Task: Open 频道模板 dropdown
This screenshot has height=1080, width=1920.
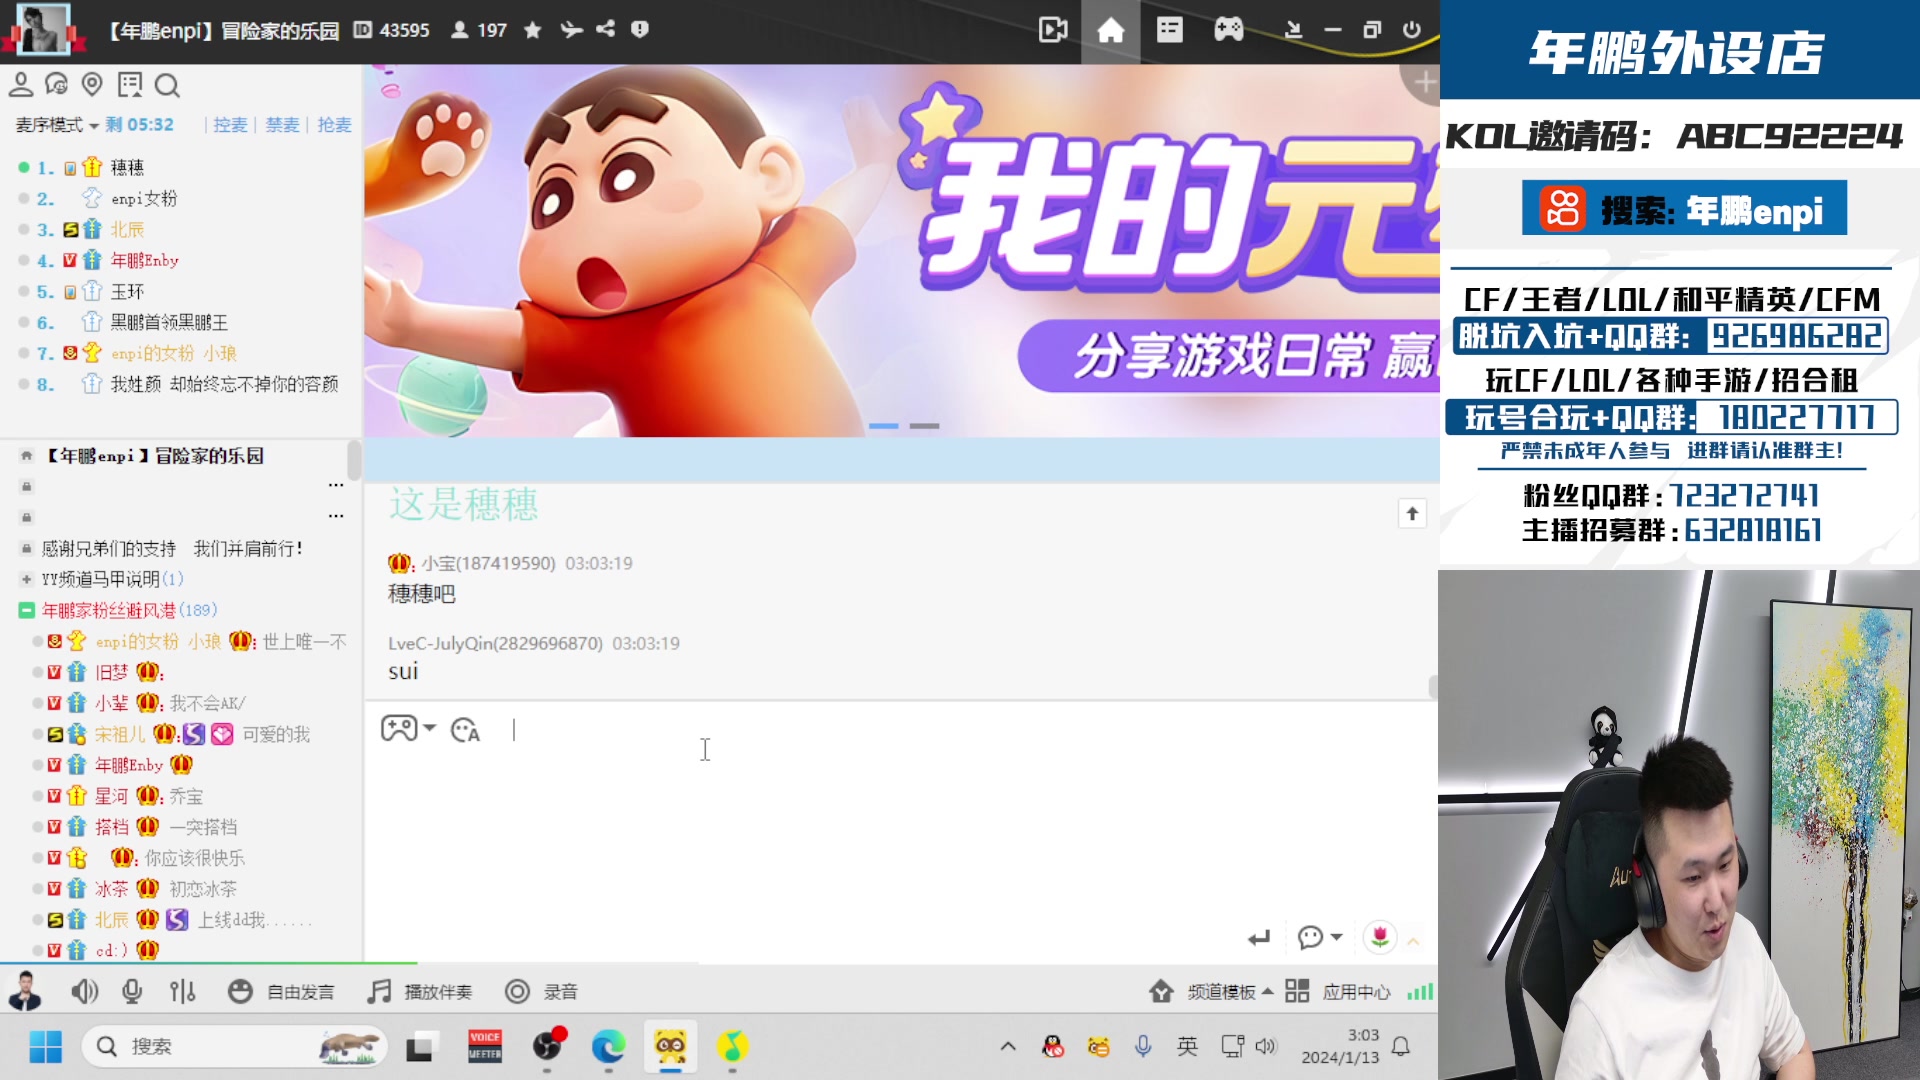Action: coord(1231,992)
